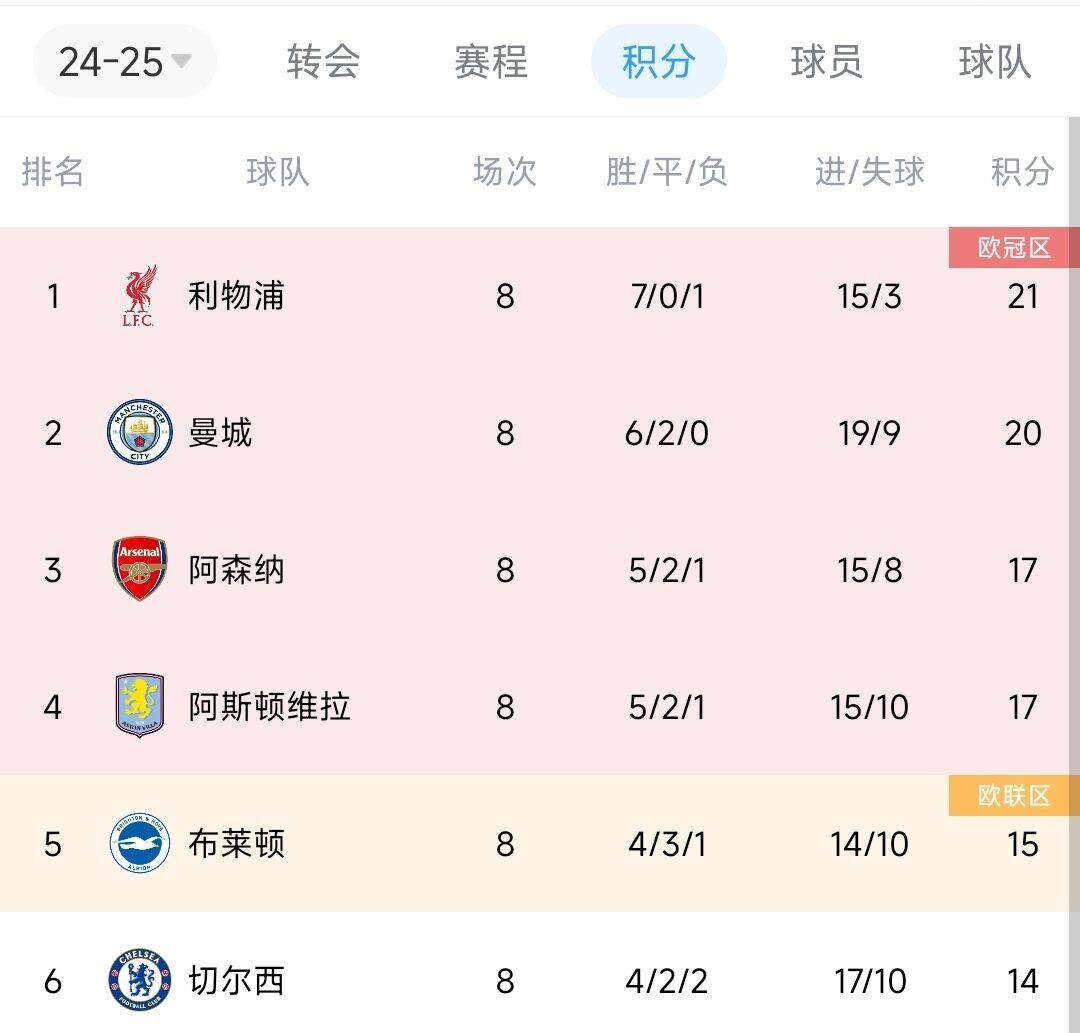Viewport: 1080px width, 1033px height.
Task: Select the 积分 standings tab
Action: coord(658,62)
